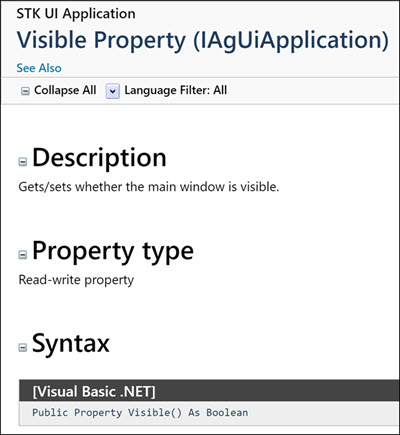Click the word Boolean in the code
Screen dimensions: 400x435
point(227,412)
